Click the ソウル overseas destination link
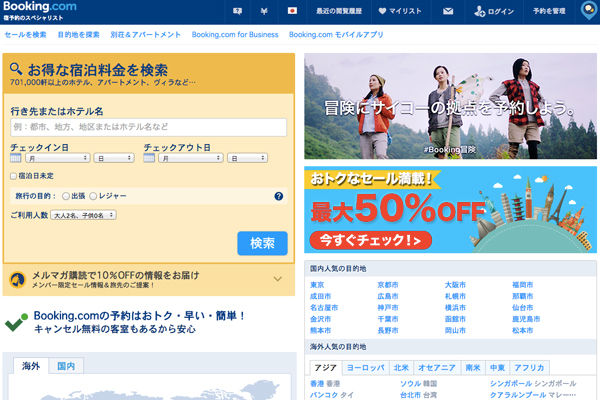Screen dimensions: 600x400 pyautogui.click(x=411, y=384)
